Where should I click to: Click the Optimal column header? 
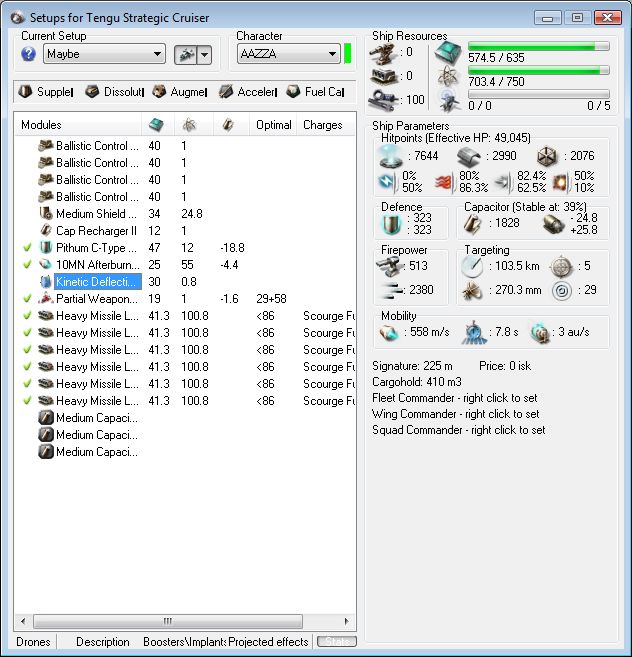click(x=274, y=125)
